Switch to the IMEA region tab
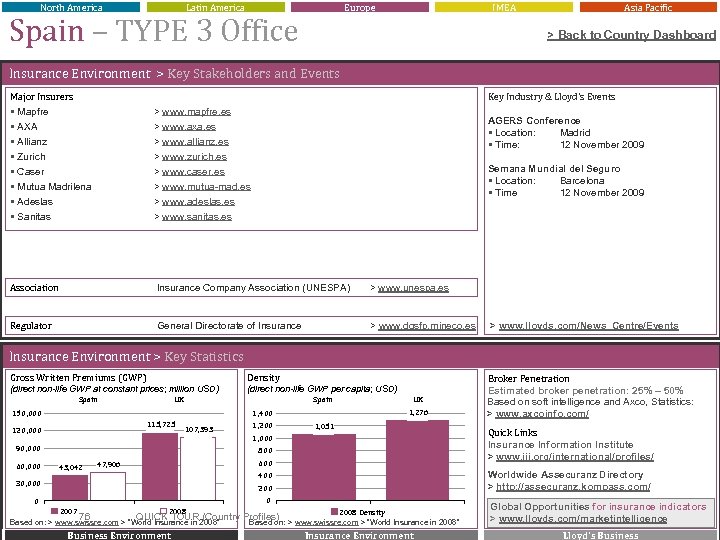Viewport: 720px width, 540px height. [x=504, y=7]
